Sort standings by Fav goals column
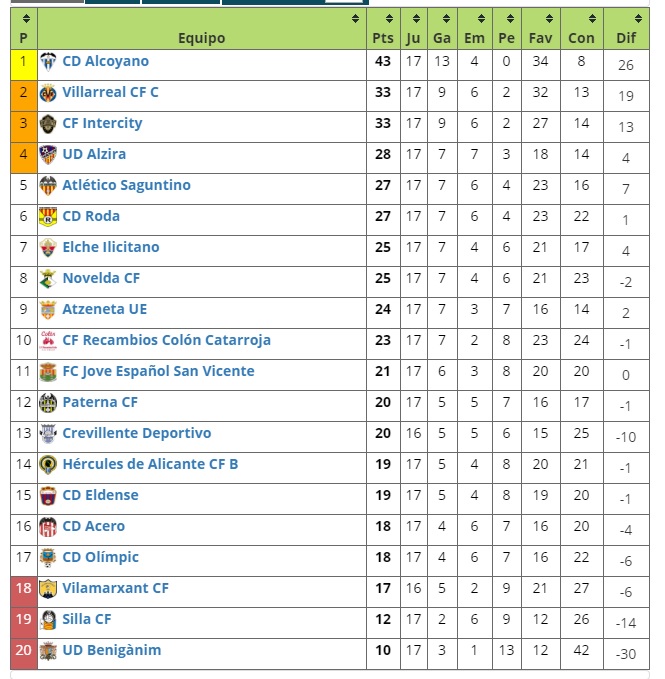 click(541, 29)
